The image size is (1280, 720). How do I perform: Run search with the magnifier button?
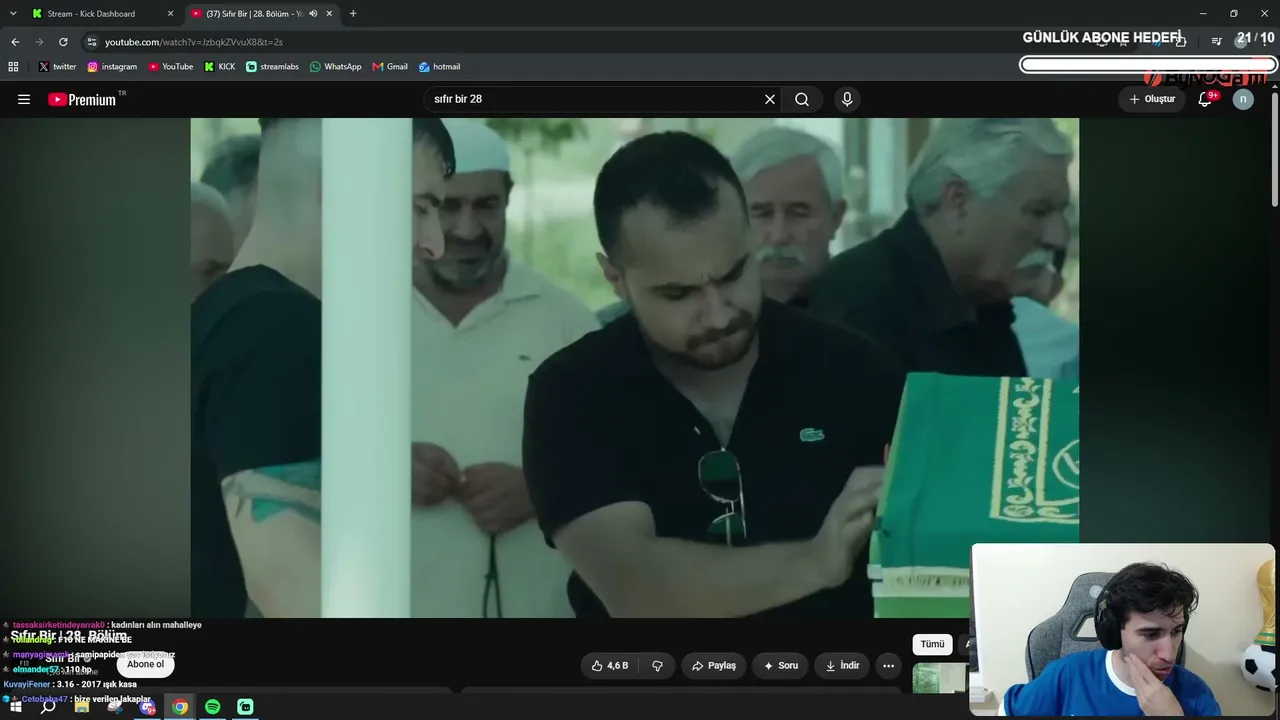(802, 99)
